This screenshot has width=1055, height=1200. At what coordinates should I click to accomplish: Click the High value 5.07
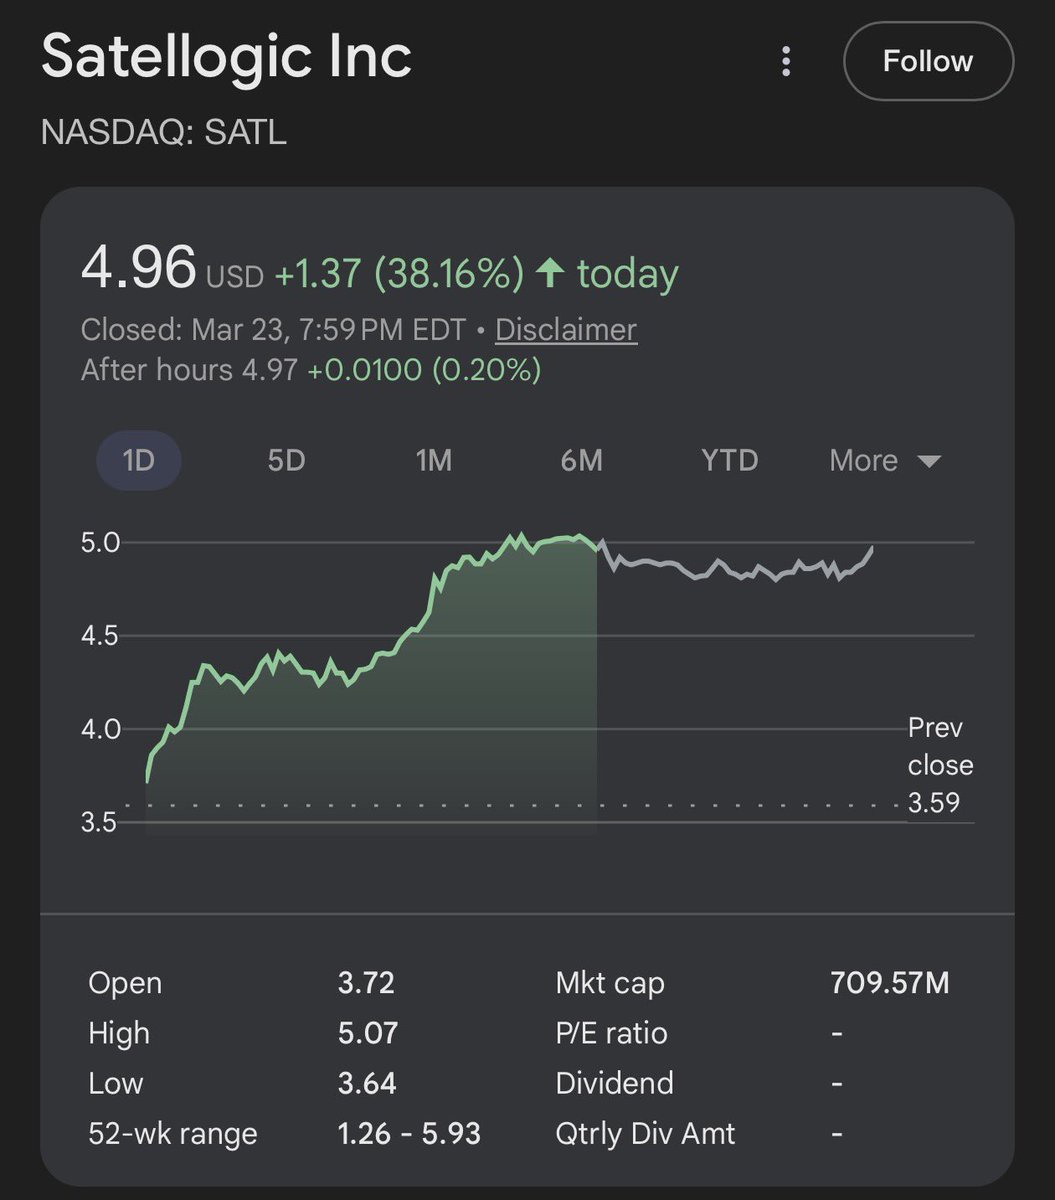tap(368, 1033)
